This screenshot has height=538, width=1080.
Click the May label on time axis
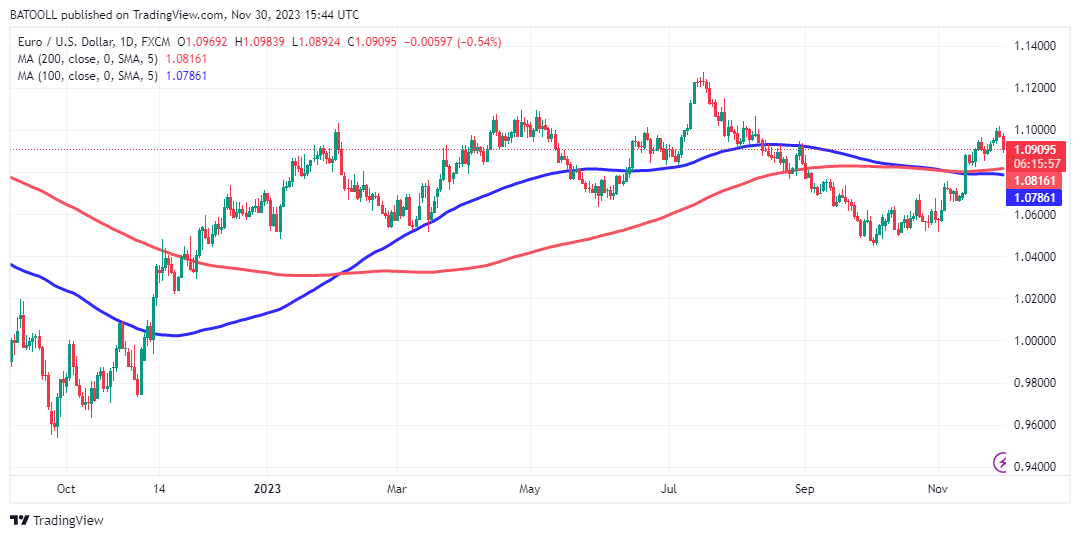(x=530, y=489)
